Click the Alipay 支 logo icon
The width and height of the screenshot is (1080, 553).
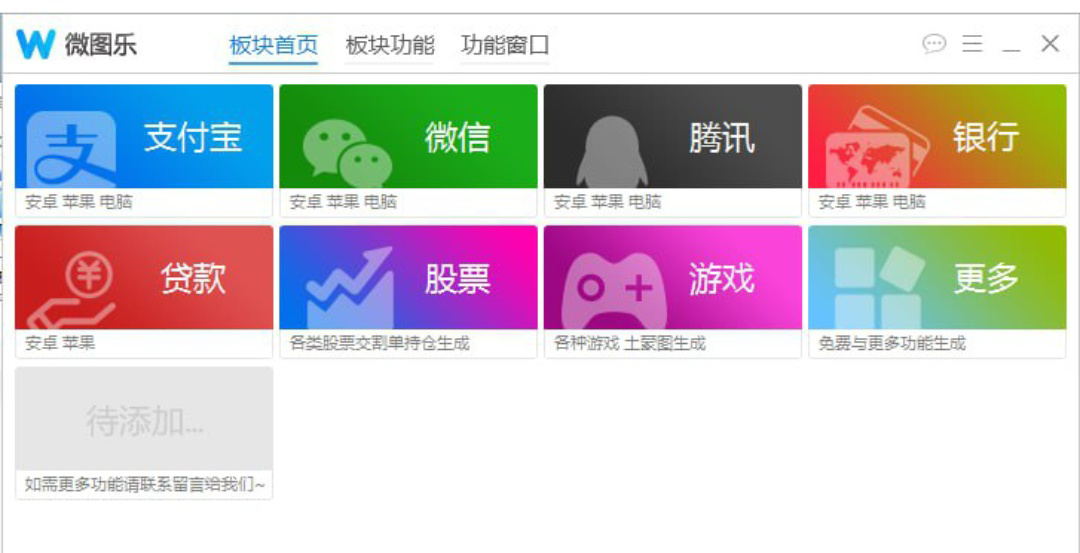[72, 149]
